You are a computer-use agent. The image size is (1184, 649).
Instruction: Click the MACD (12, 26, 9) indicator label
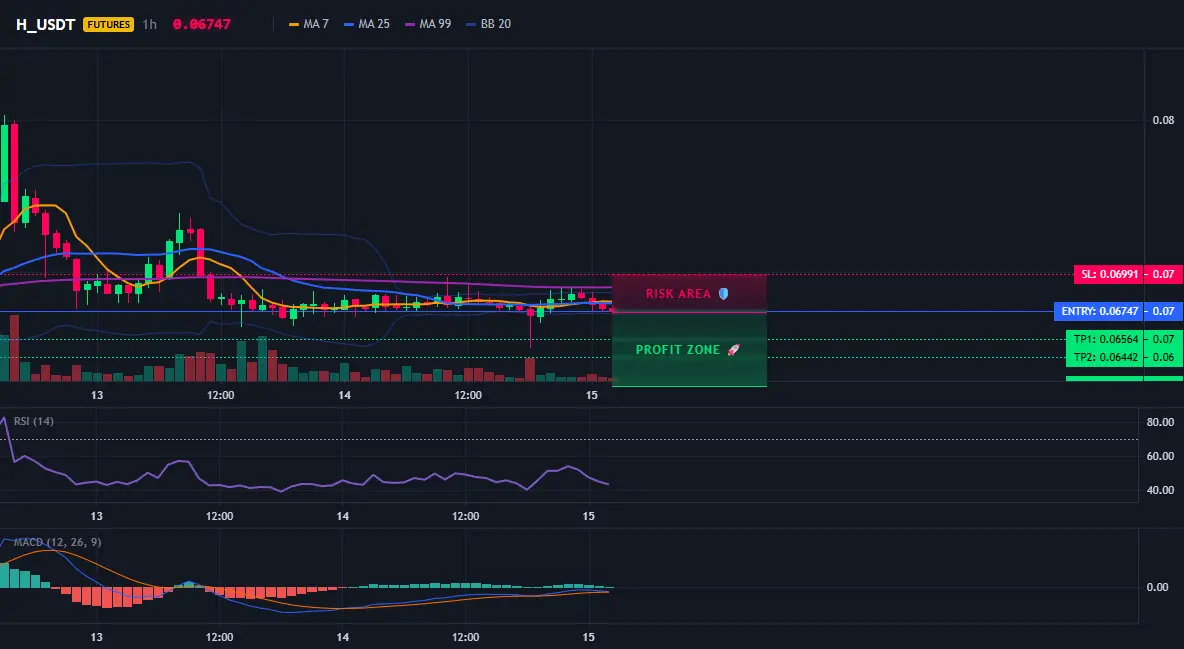57,542
